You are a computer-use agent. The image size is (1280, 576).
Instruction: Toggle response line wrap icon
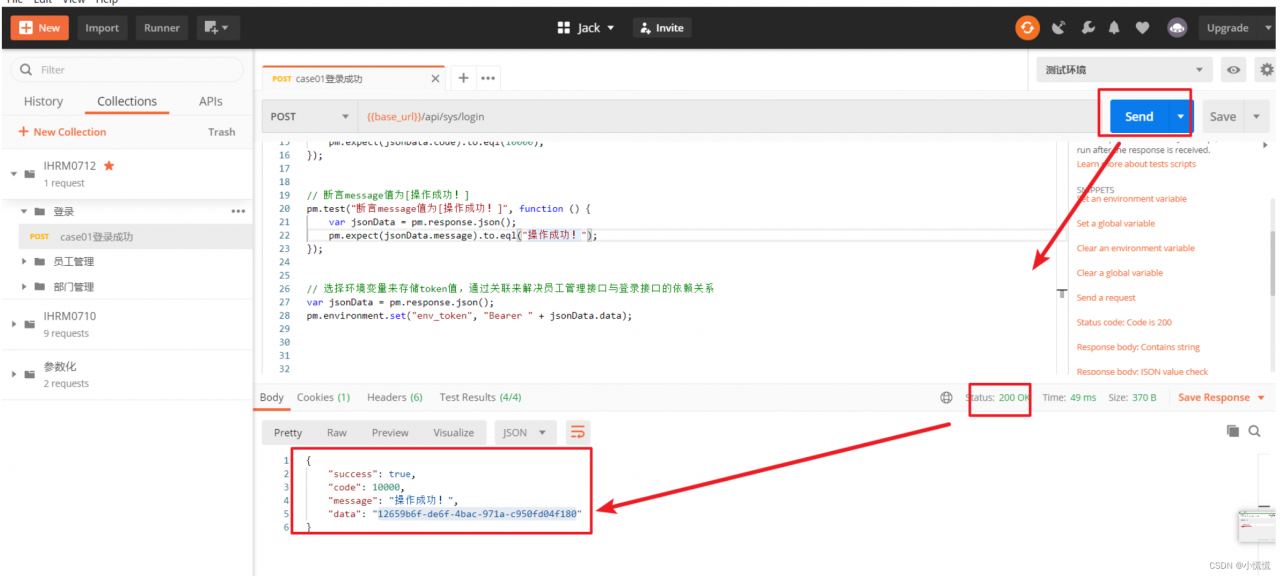(x=577, y=433)
